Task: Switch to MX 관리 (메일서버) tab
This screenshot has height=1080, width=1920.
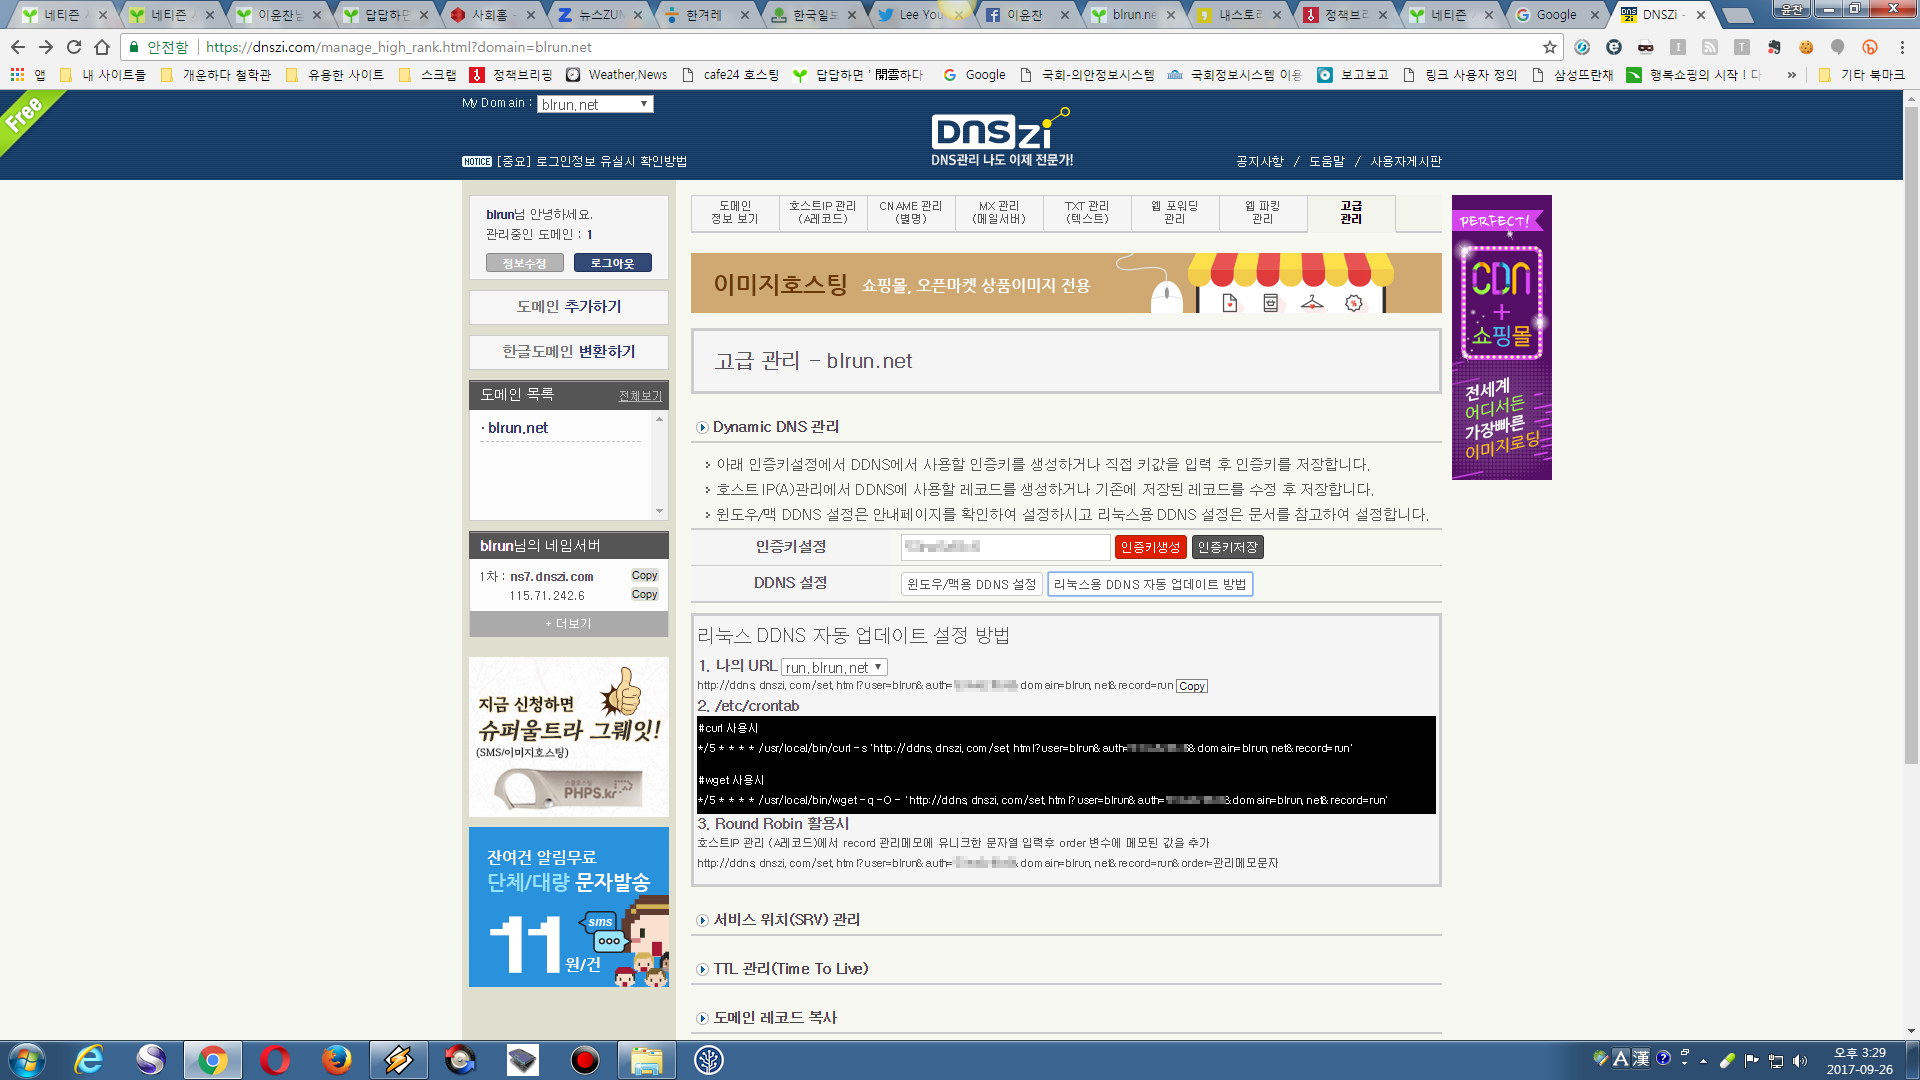Action: pyautogui.click(x=999, y=213)
